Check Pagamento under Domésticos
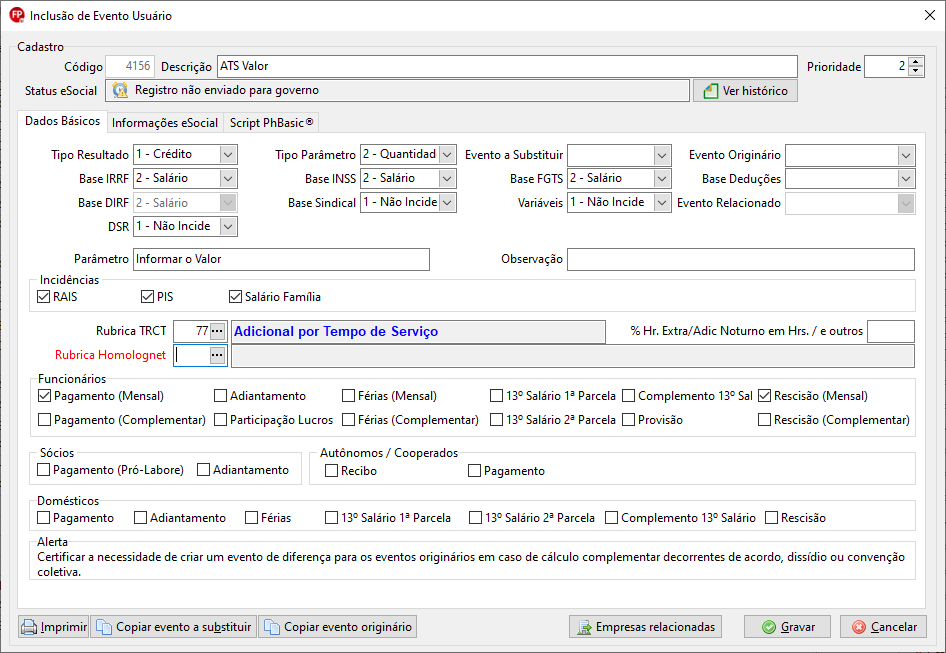This screenshot has height=653, width=946. pos(43,518)
